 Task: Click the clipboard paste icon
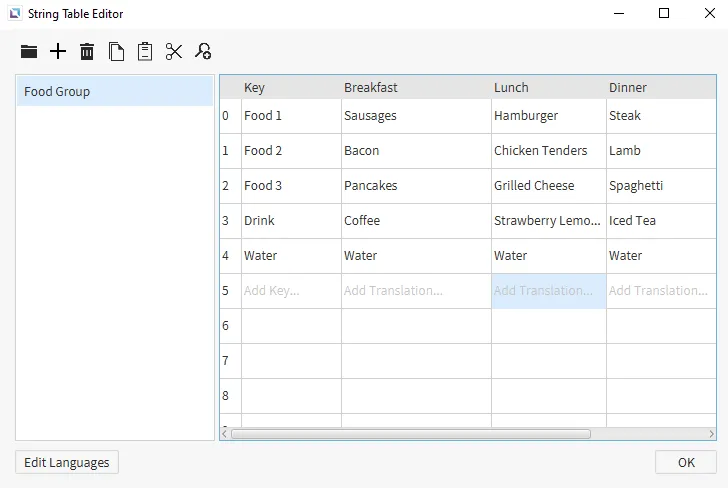coord(145,52)
